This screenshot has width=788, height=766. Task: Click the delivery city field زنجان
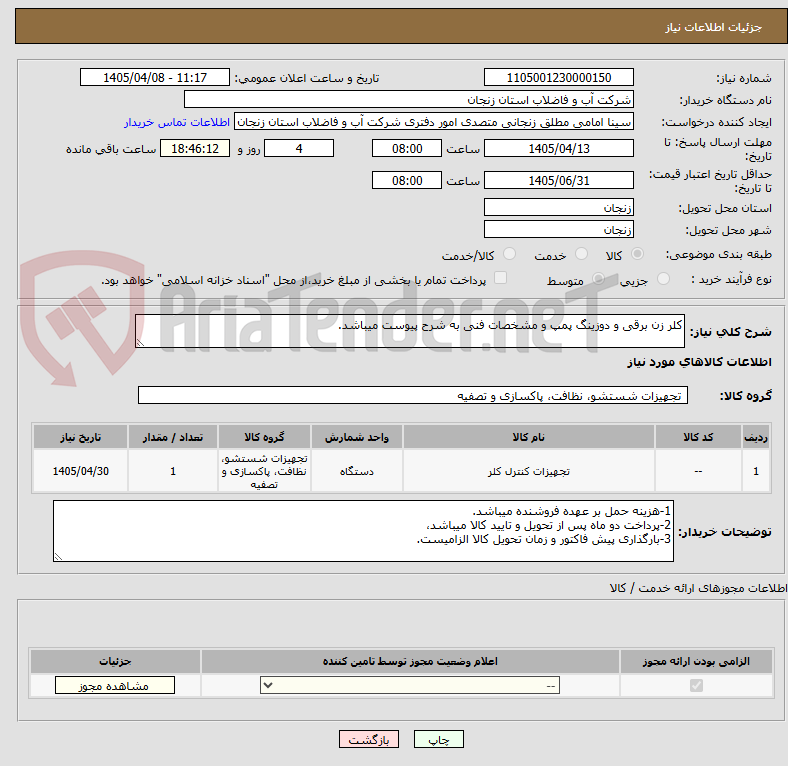point(558,230)
